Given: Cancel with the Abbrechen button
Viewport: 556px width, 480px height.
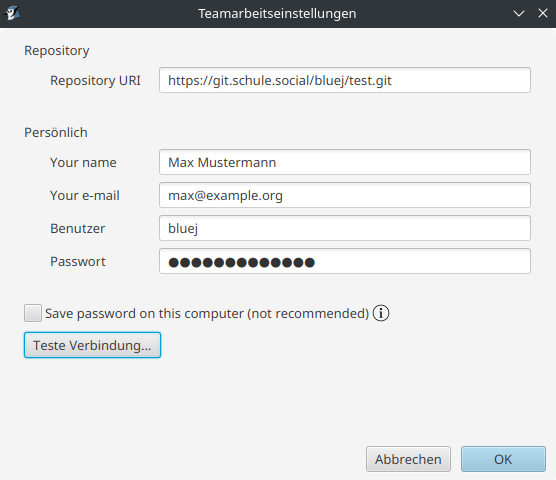Looking at the screenshot, I should coord(408,459).
